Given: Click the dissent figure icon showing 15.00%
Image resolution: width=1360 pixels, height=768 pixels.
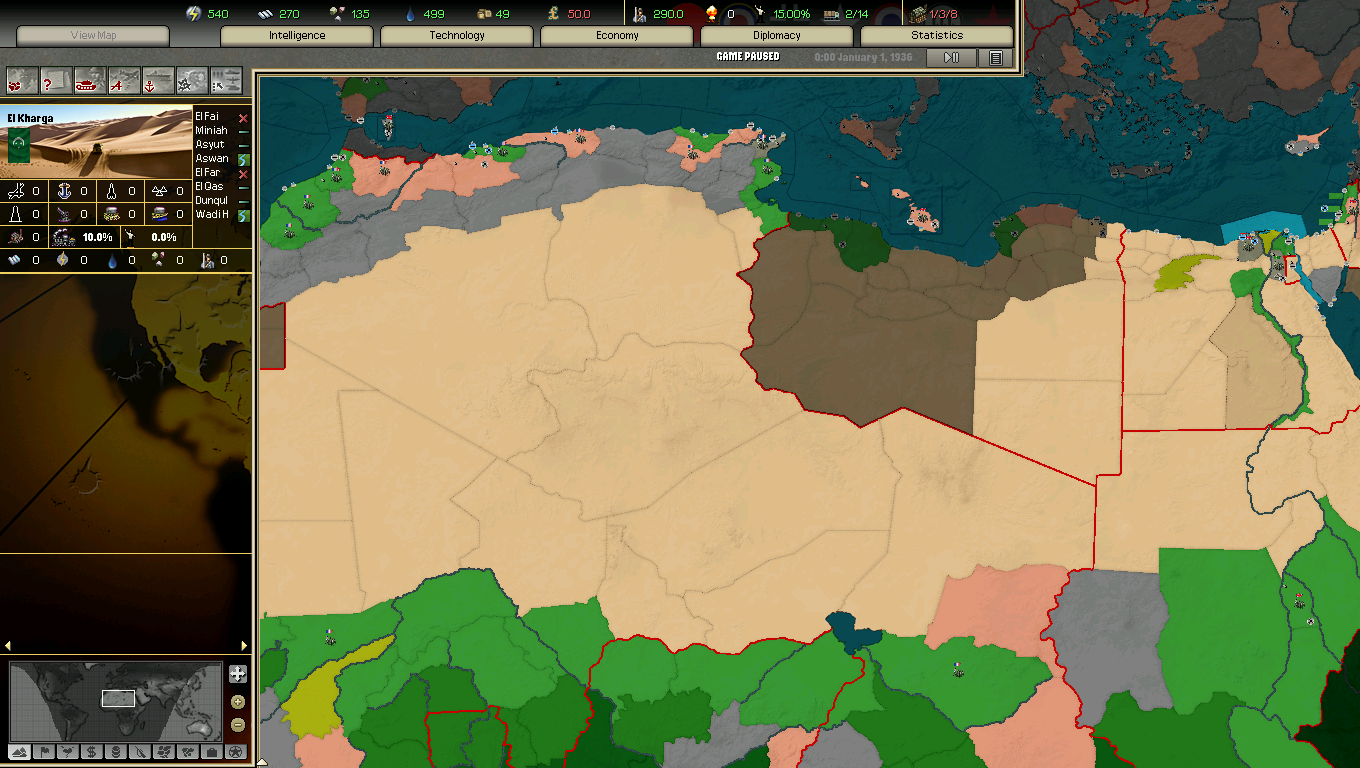Looking at the screenshot, I should point(761,14).
